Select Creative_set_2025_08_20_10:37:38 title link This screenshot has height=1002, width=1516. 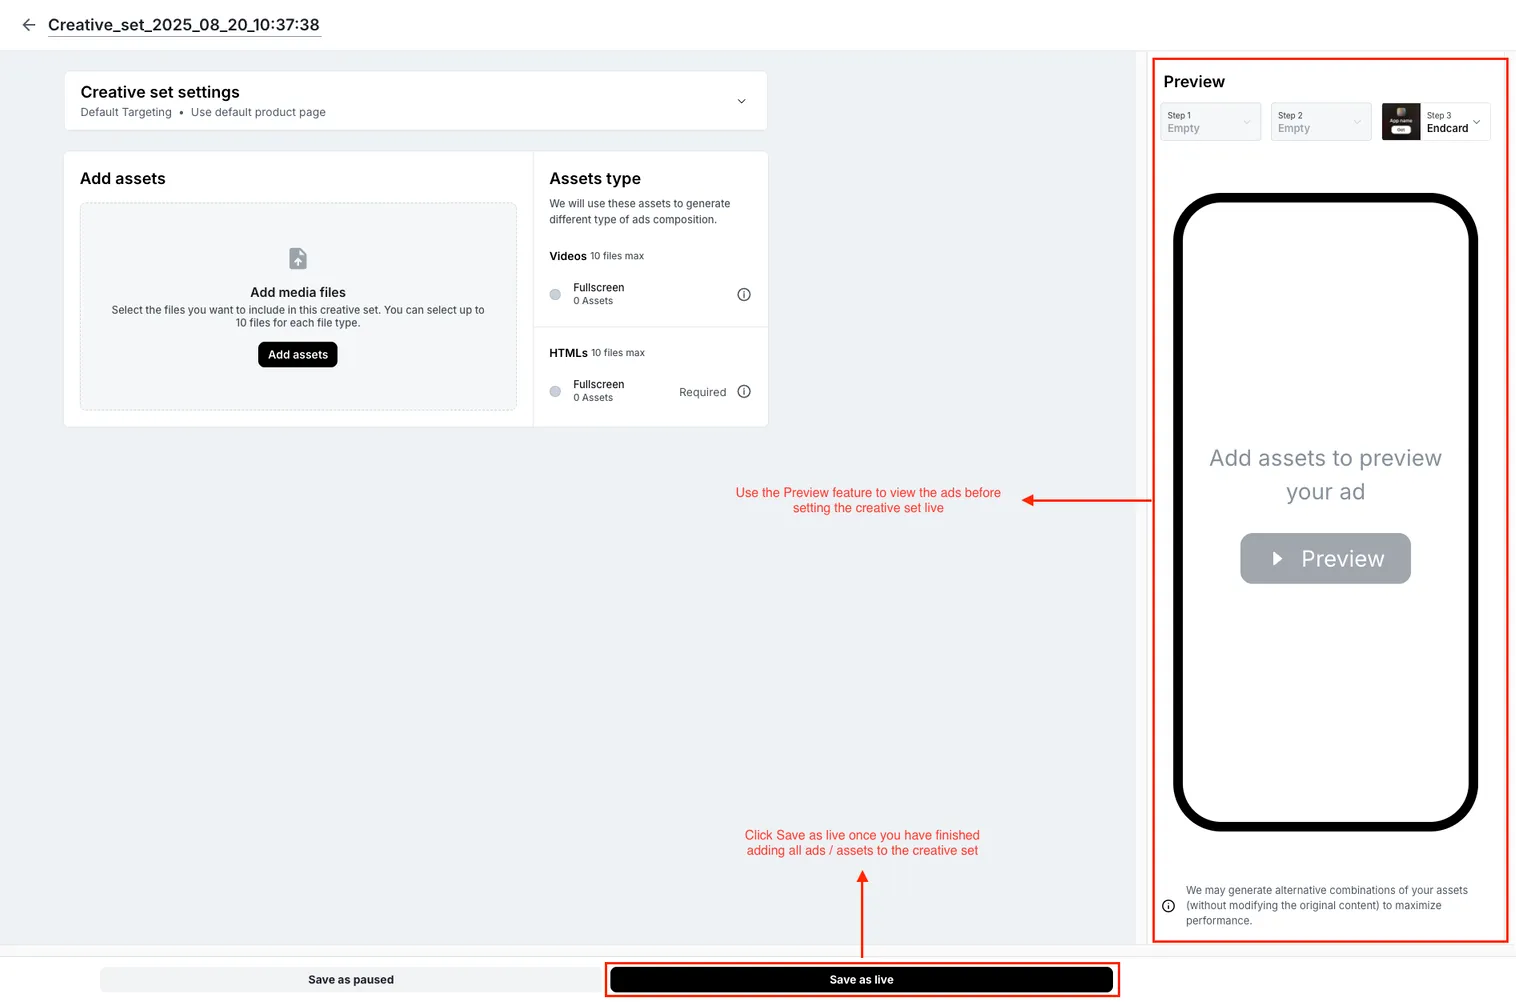pyautogui.click(x=184, y=24)
